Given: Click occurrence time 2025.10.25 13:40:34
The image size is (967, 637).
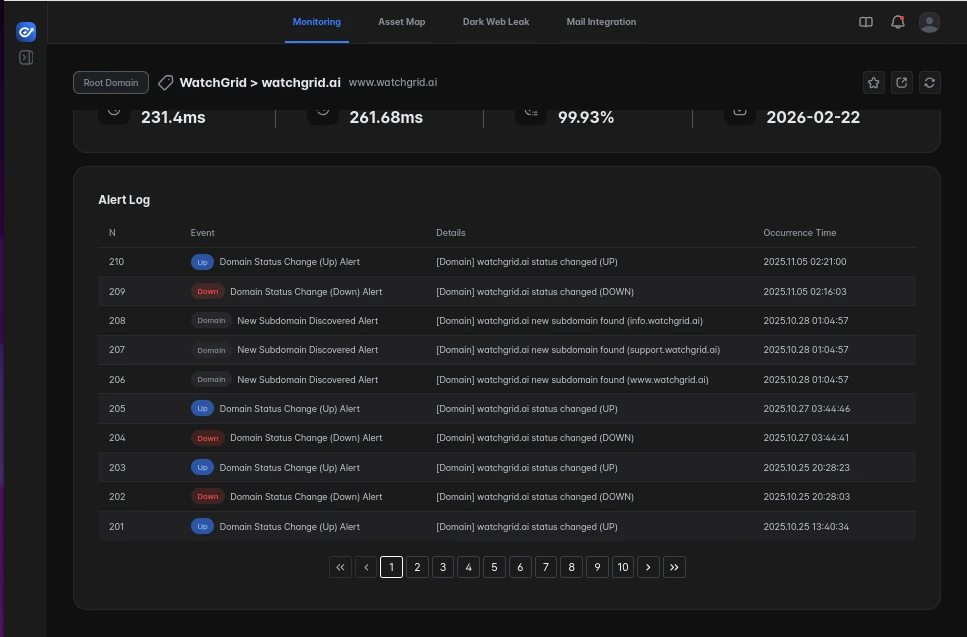Looking at the screenshot, I should (x=806, y=527).
